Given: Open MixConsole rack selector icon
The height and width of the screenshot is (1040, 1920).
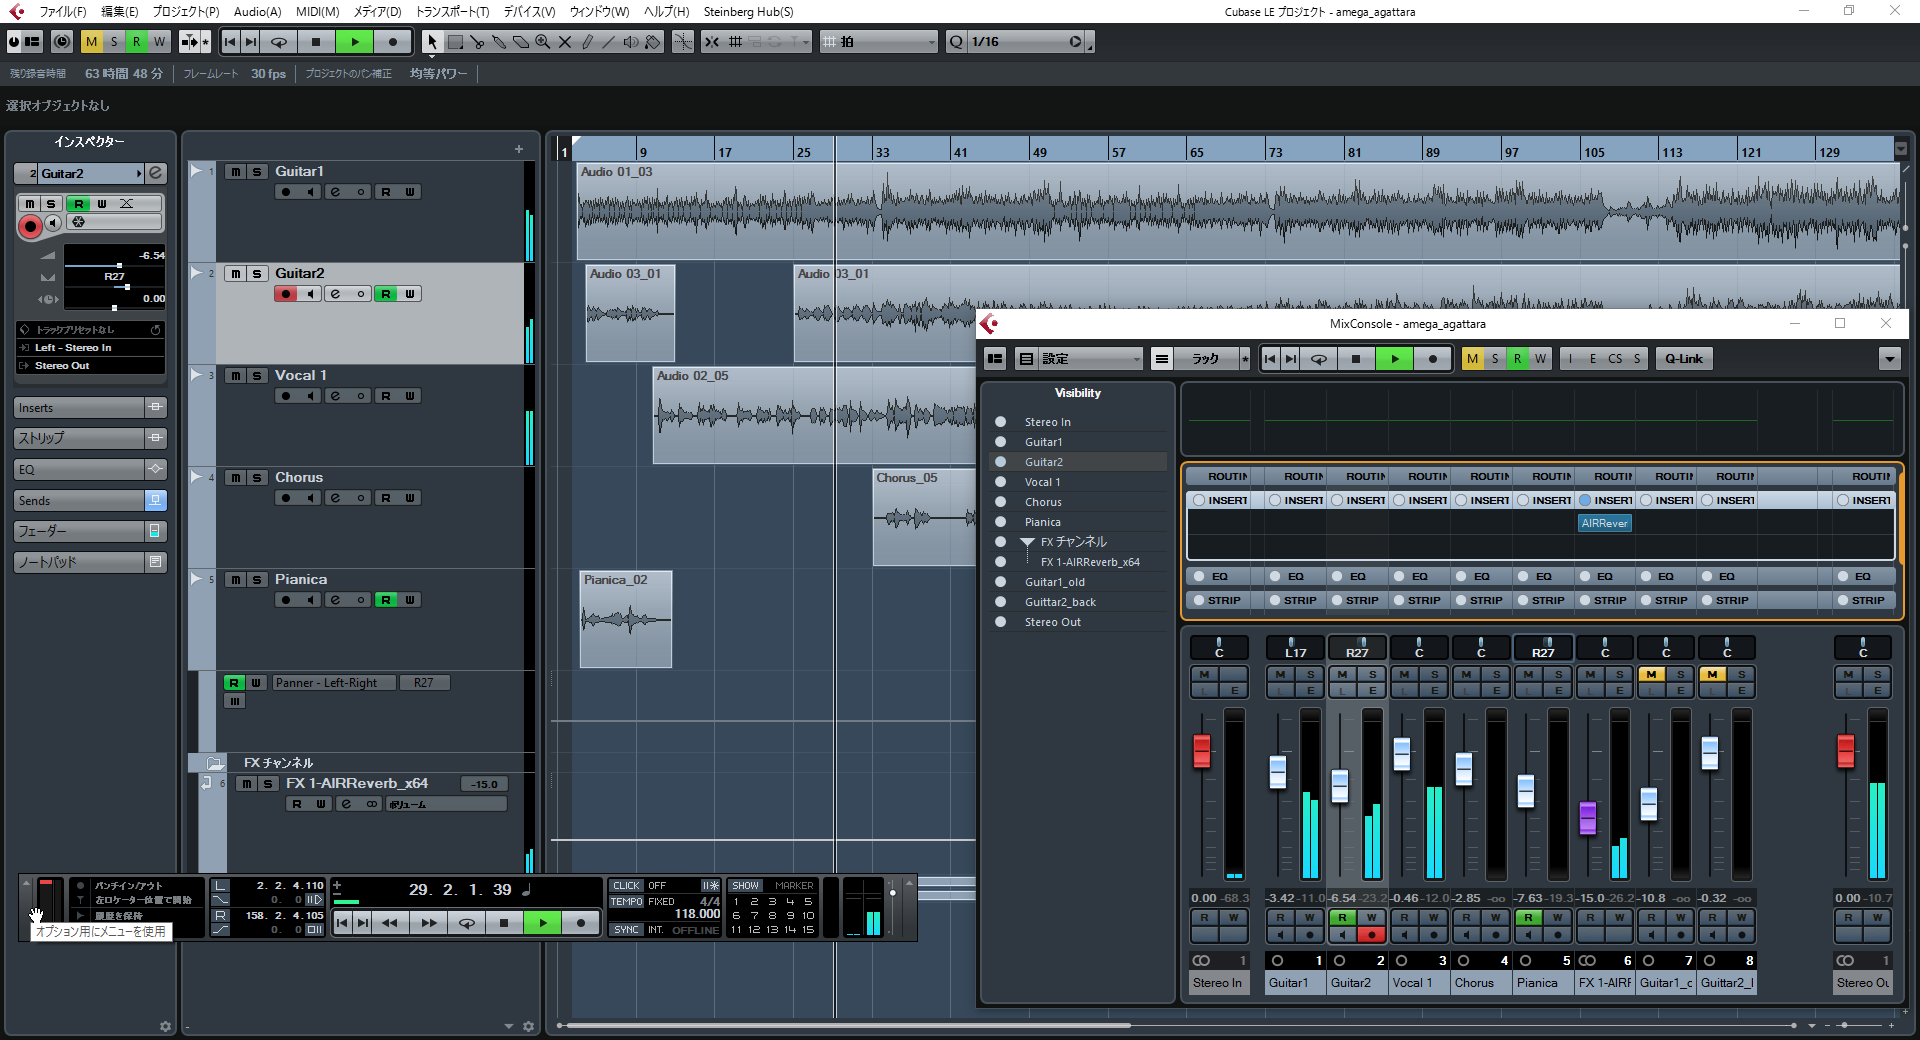Looking at the screenshot, I should tap(1161, 359).
